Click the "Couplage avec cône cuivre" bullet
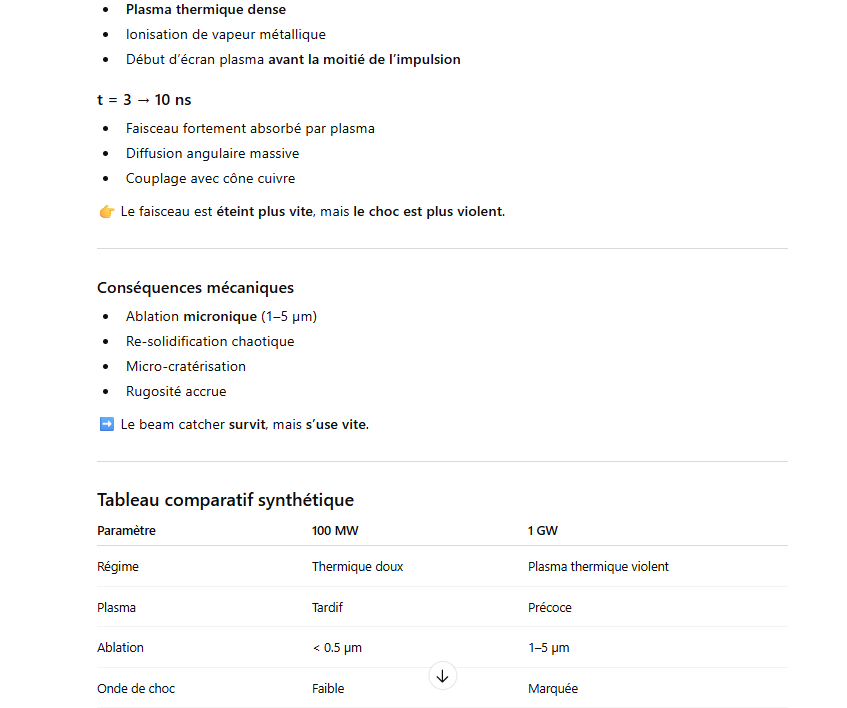The height and width of the screenshot is (708, 847). [210, 179]
